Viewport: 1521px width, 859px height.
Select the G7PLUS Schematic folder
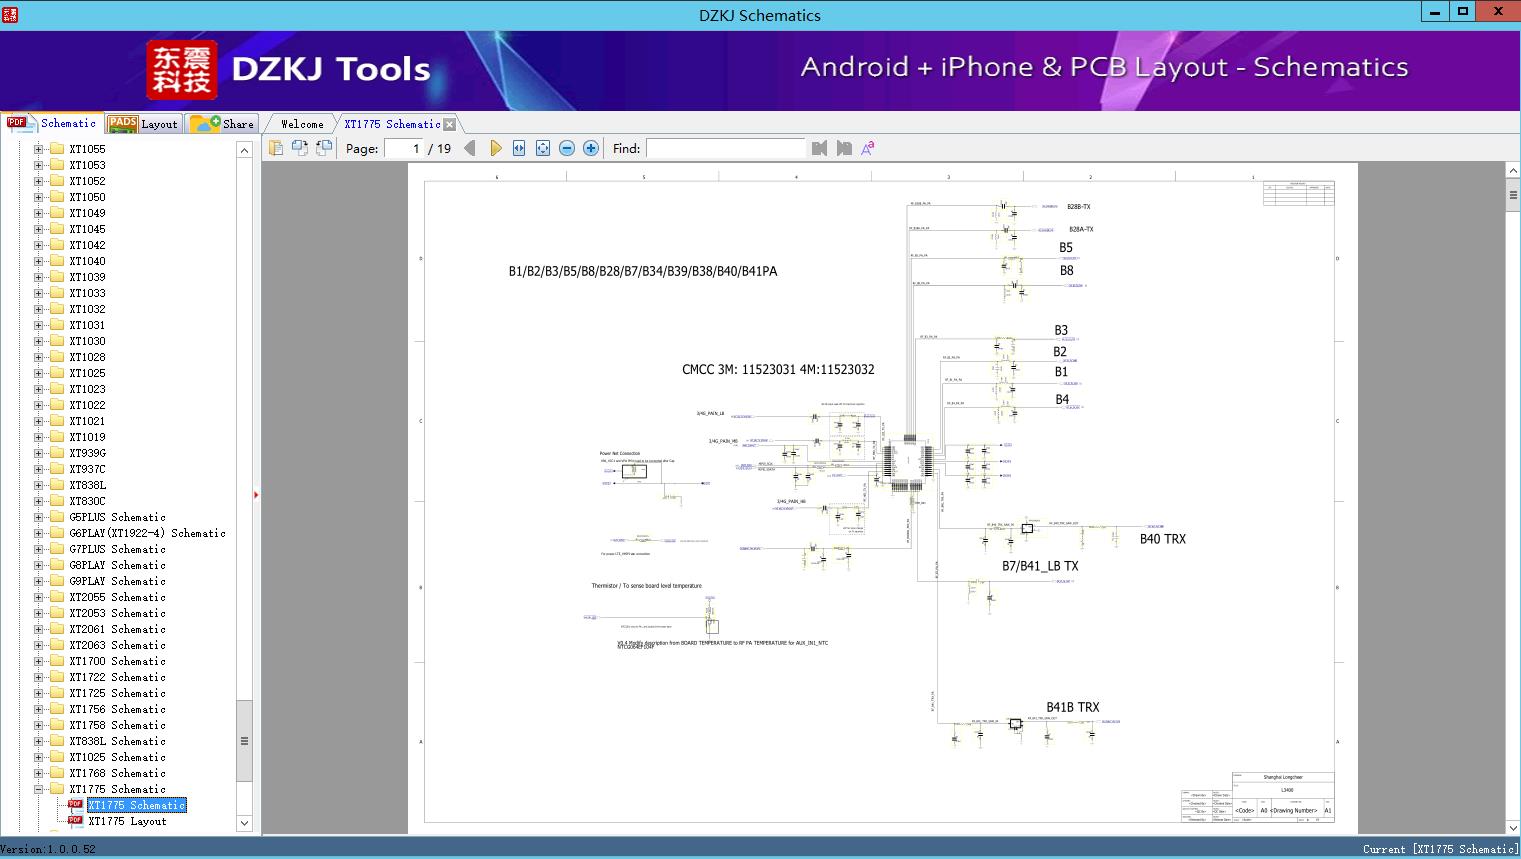pos(117,549)
